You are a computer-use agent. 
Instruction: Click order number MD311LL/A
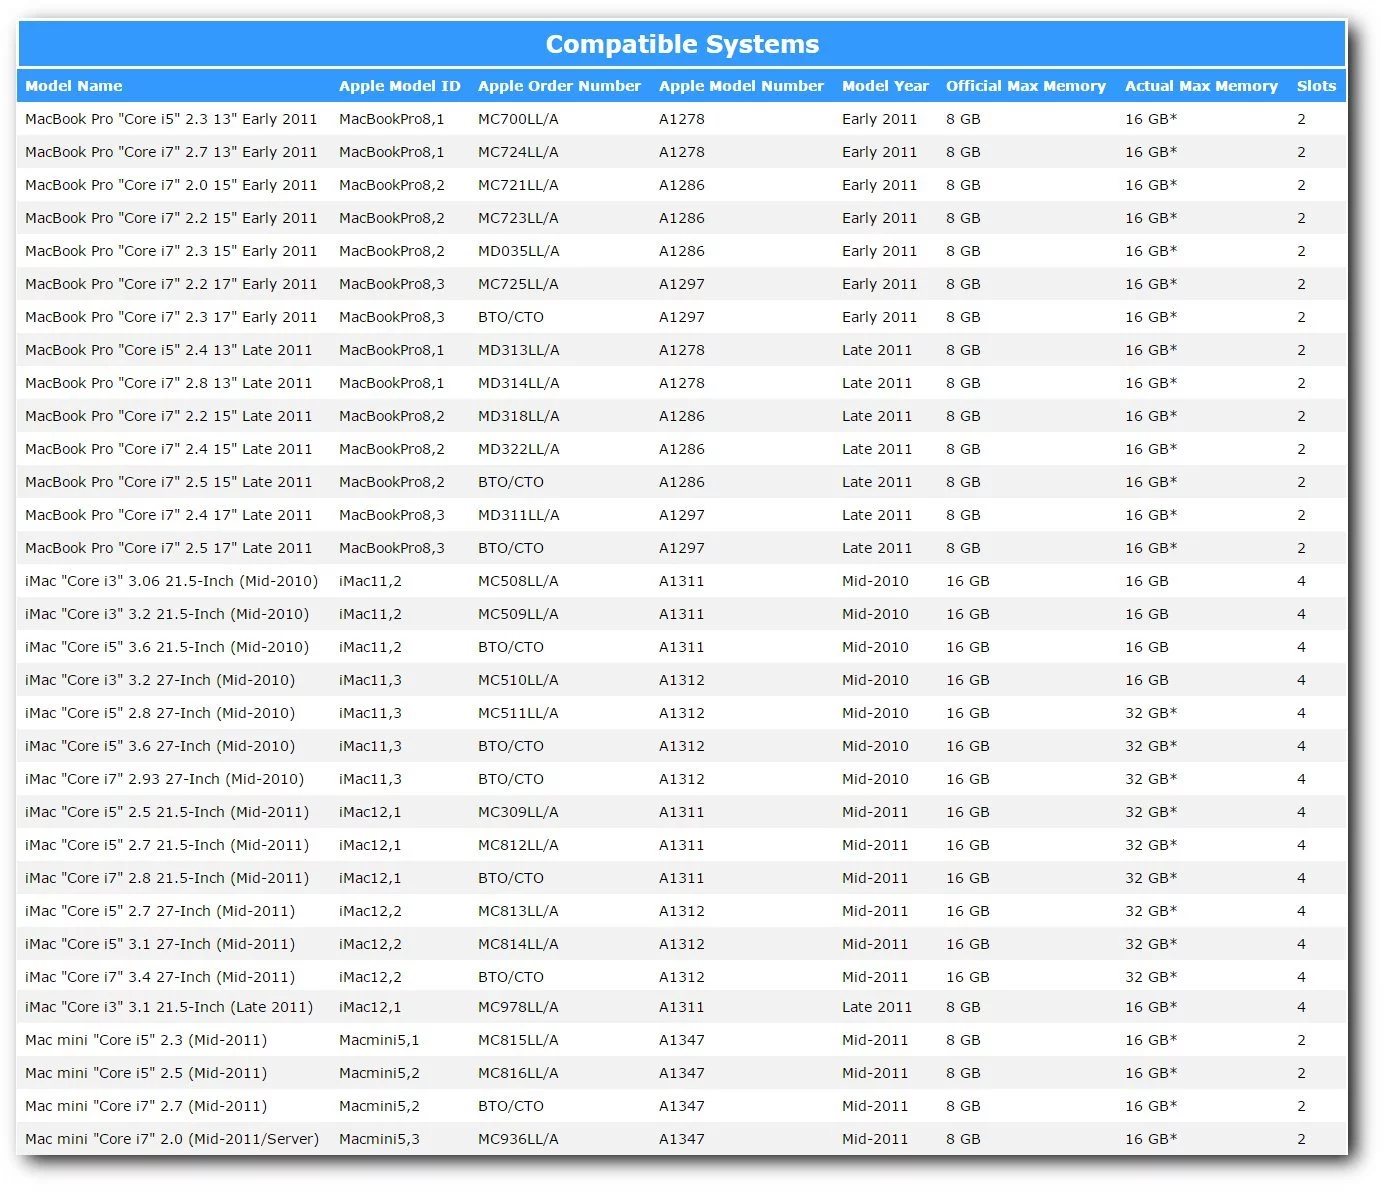pyautogui.click(x=519, y=515)
